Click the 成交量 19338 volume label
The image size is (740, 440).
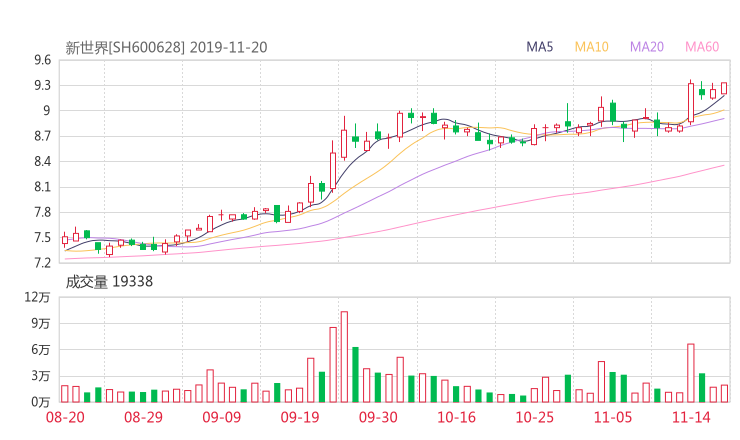[109, 282]
